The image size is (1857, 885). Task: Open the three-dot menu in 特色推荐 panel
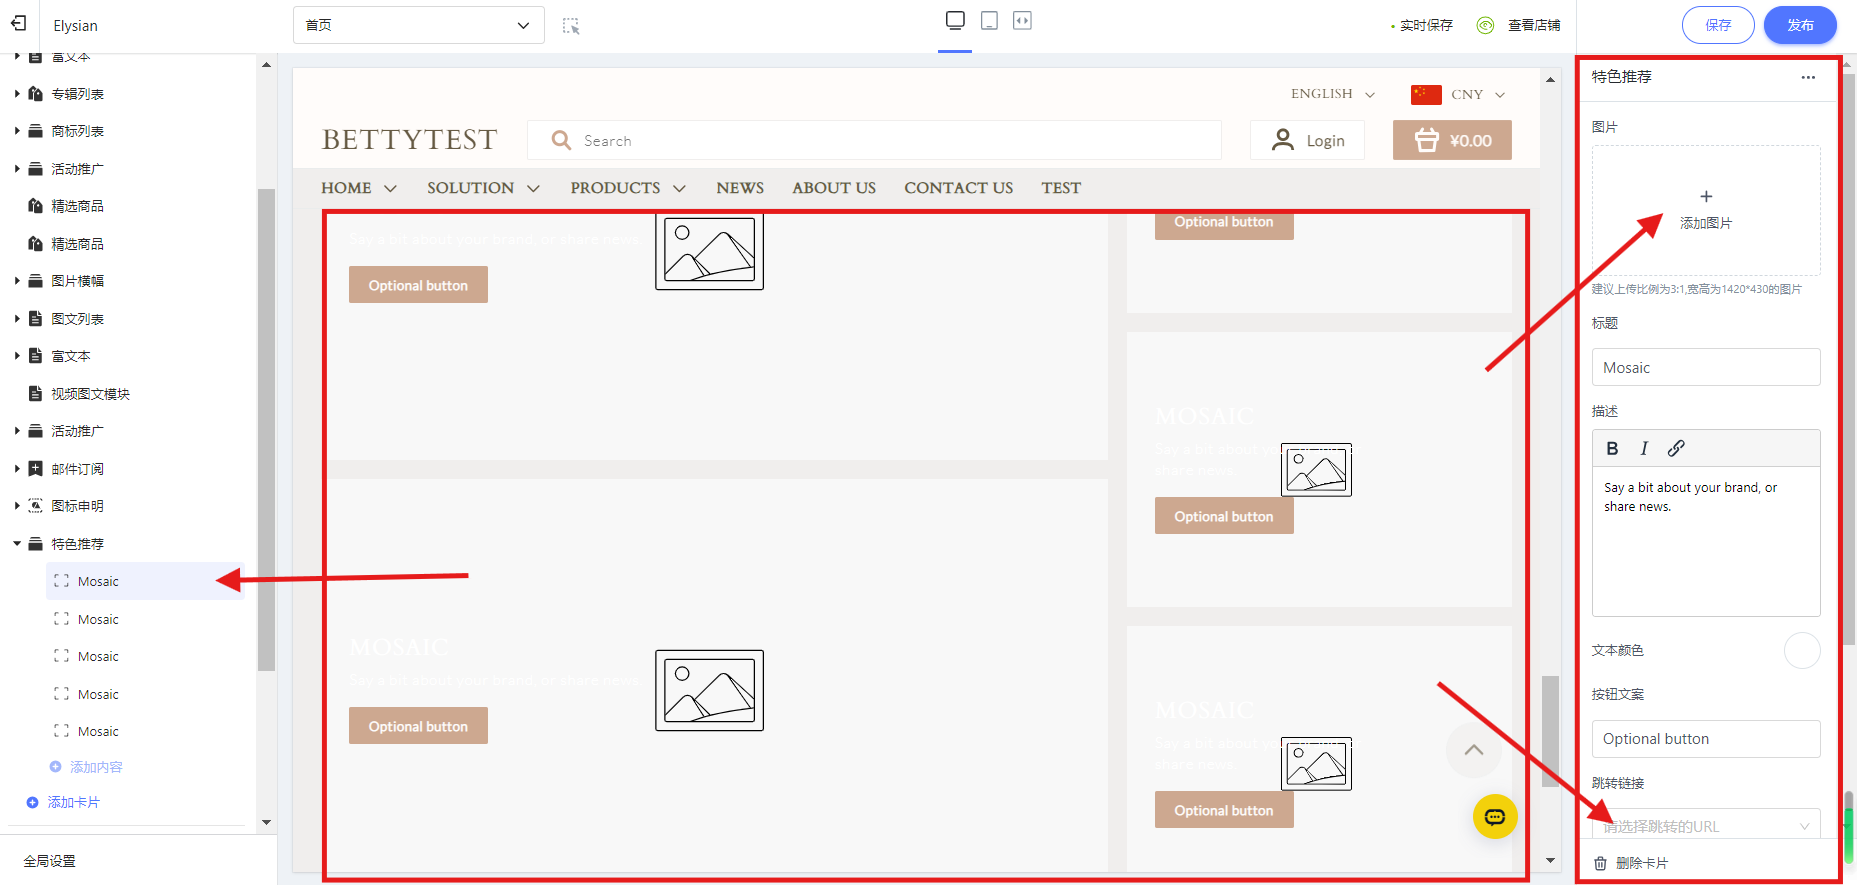1808,77
